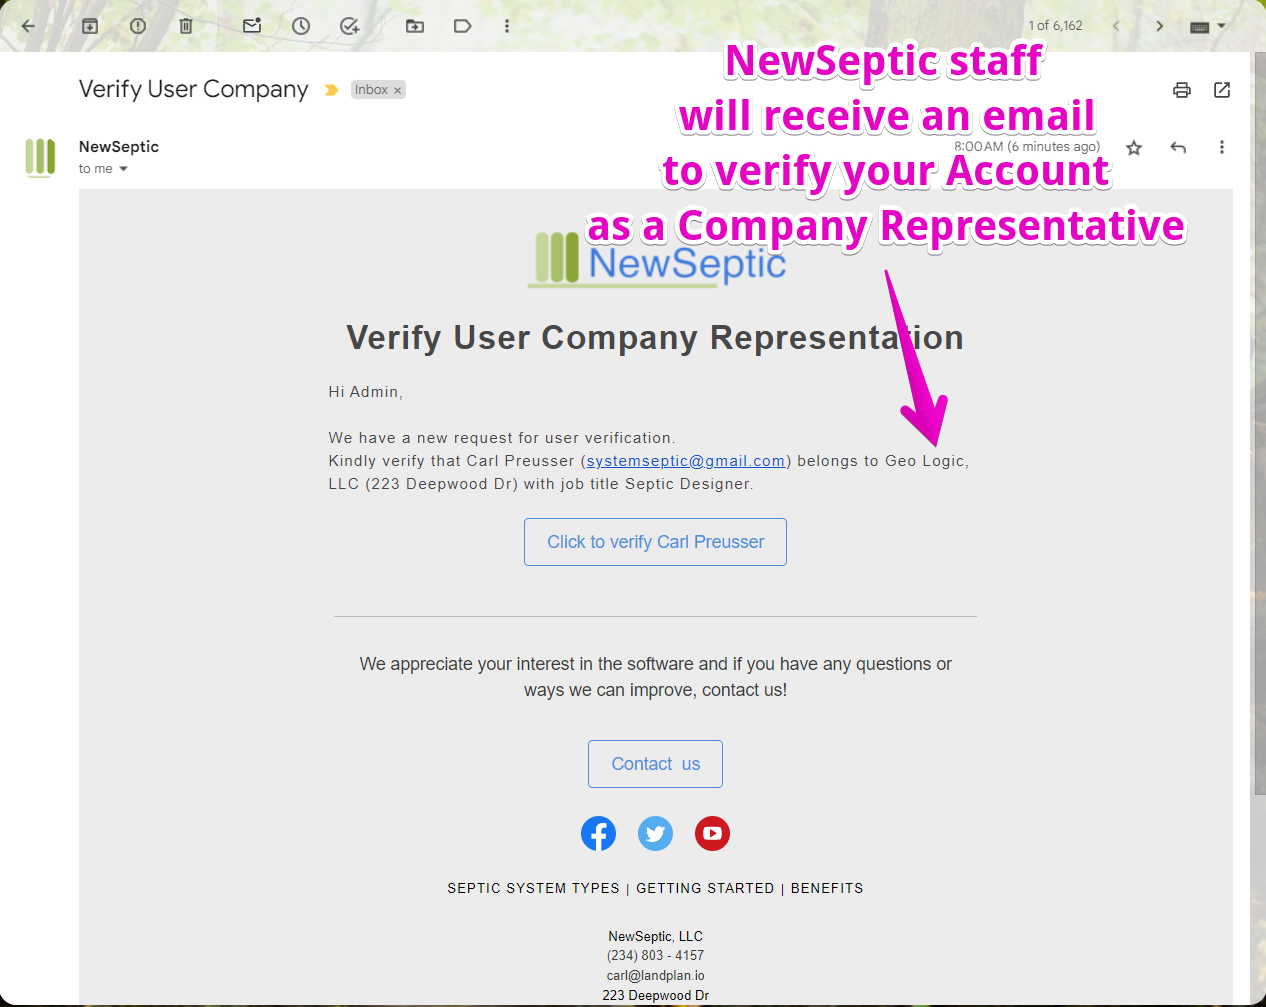1266x1007 pixels.
Task: Go to the older email arrow
Action: tap(1160, 26)
